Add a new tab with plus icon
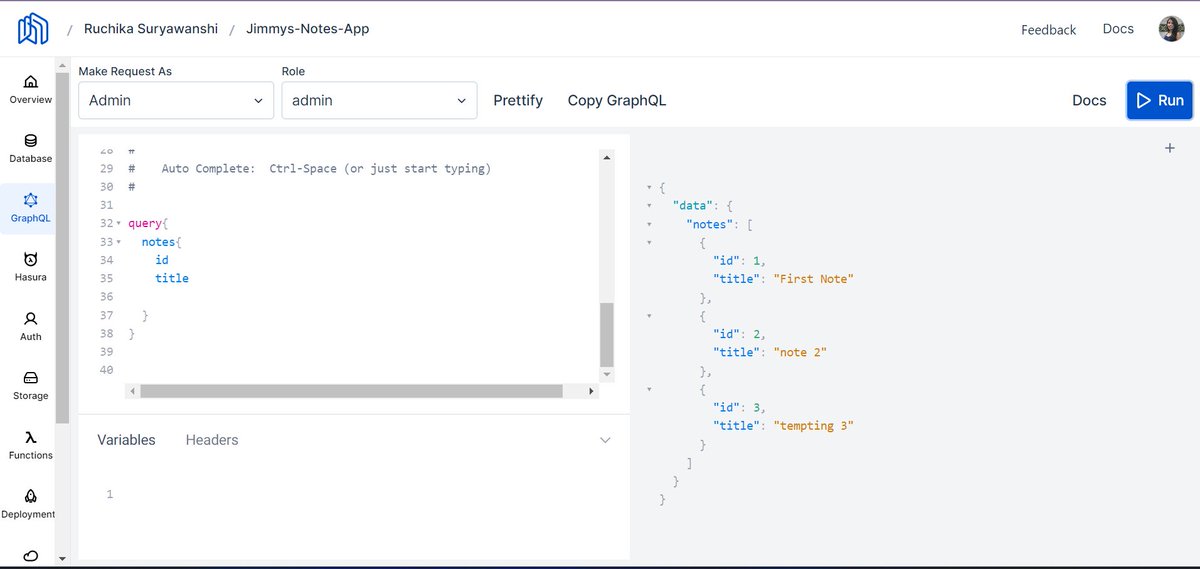 click(x=1170, y=148)
